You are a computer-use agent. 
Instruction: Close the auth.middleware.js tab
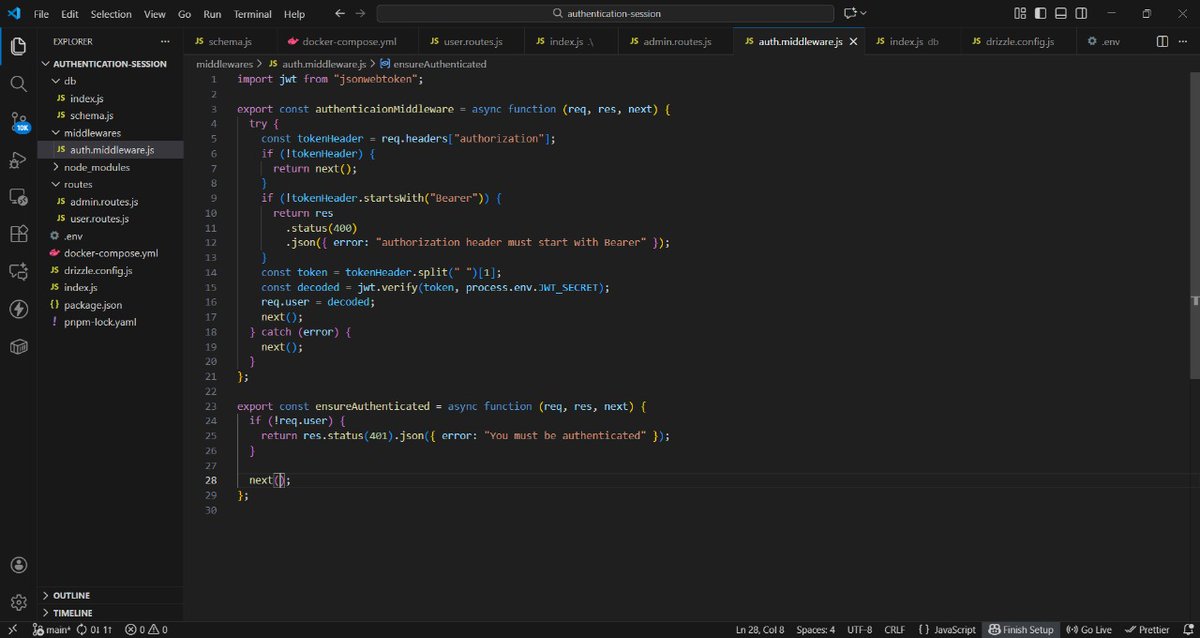click(852, 42)
